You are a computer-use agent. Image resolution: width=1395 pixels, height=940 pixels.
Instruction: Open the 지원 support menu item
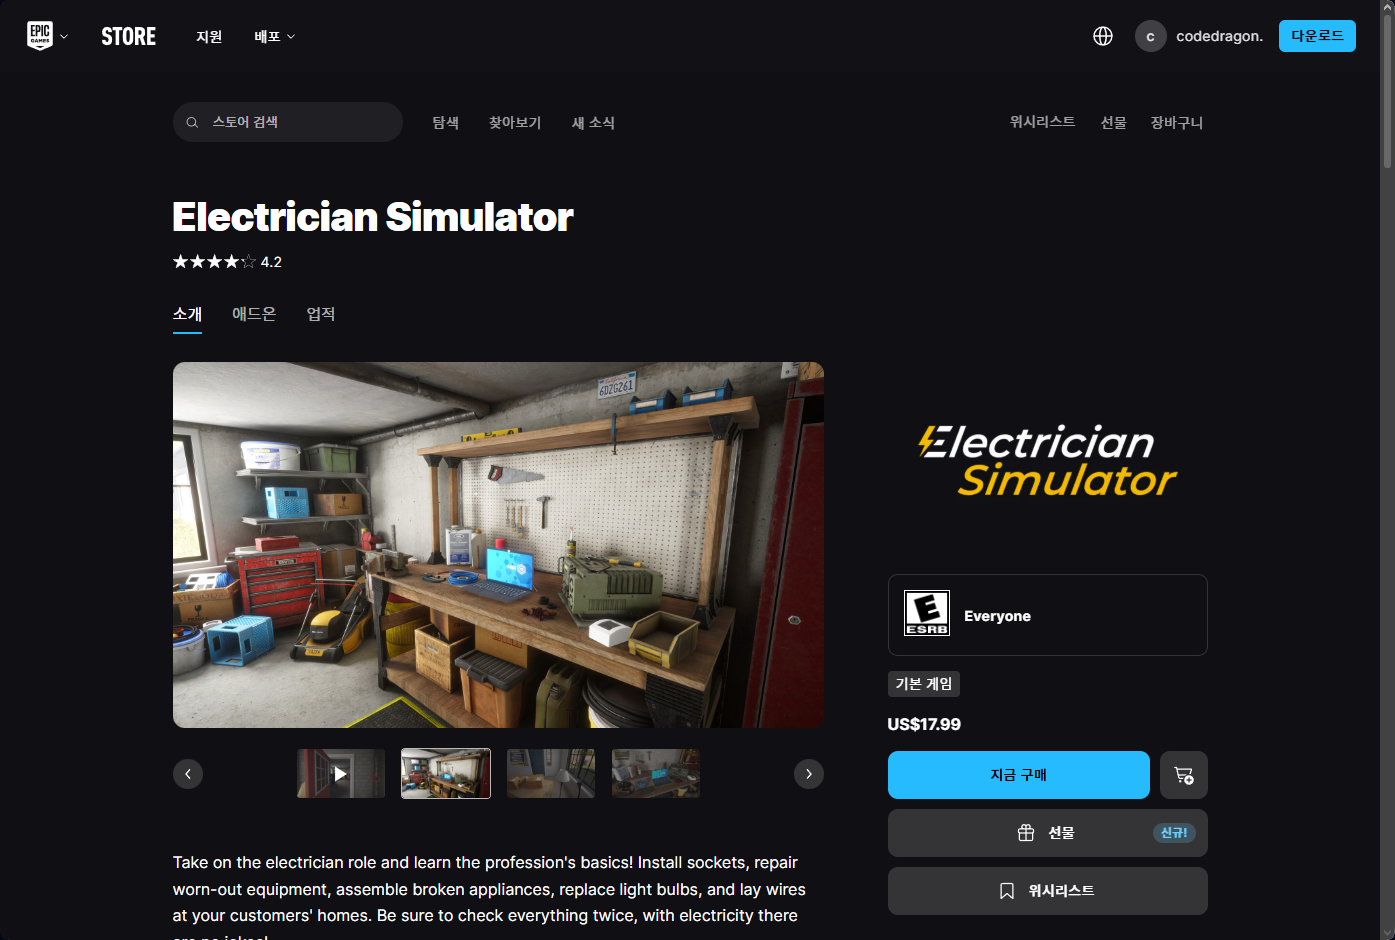click(209, 37)
